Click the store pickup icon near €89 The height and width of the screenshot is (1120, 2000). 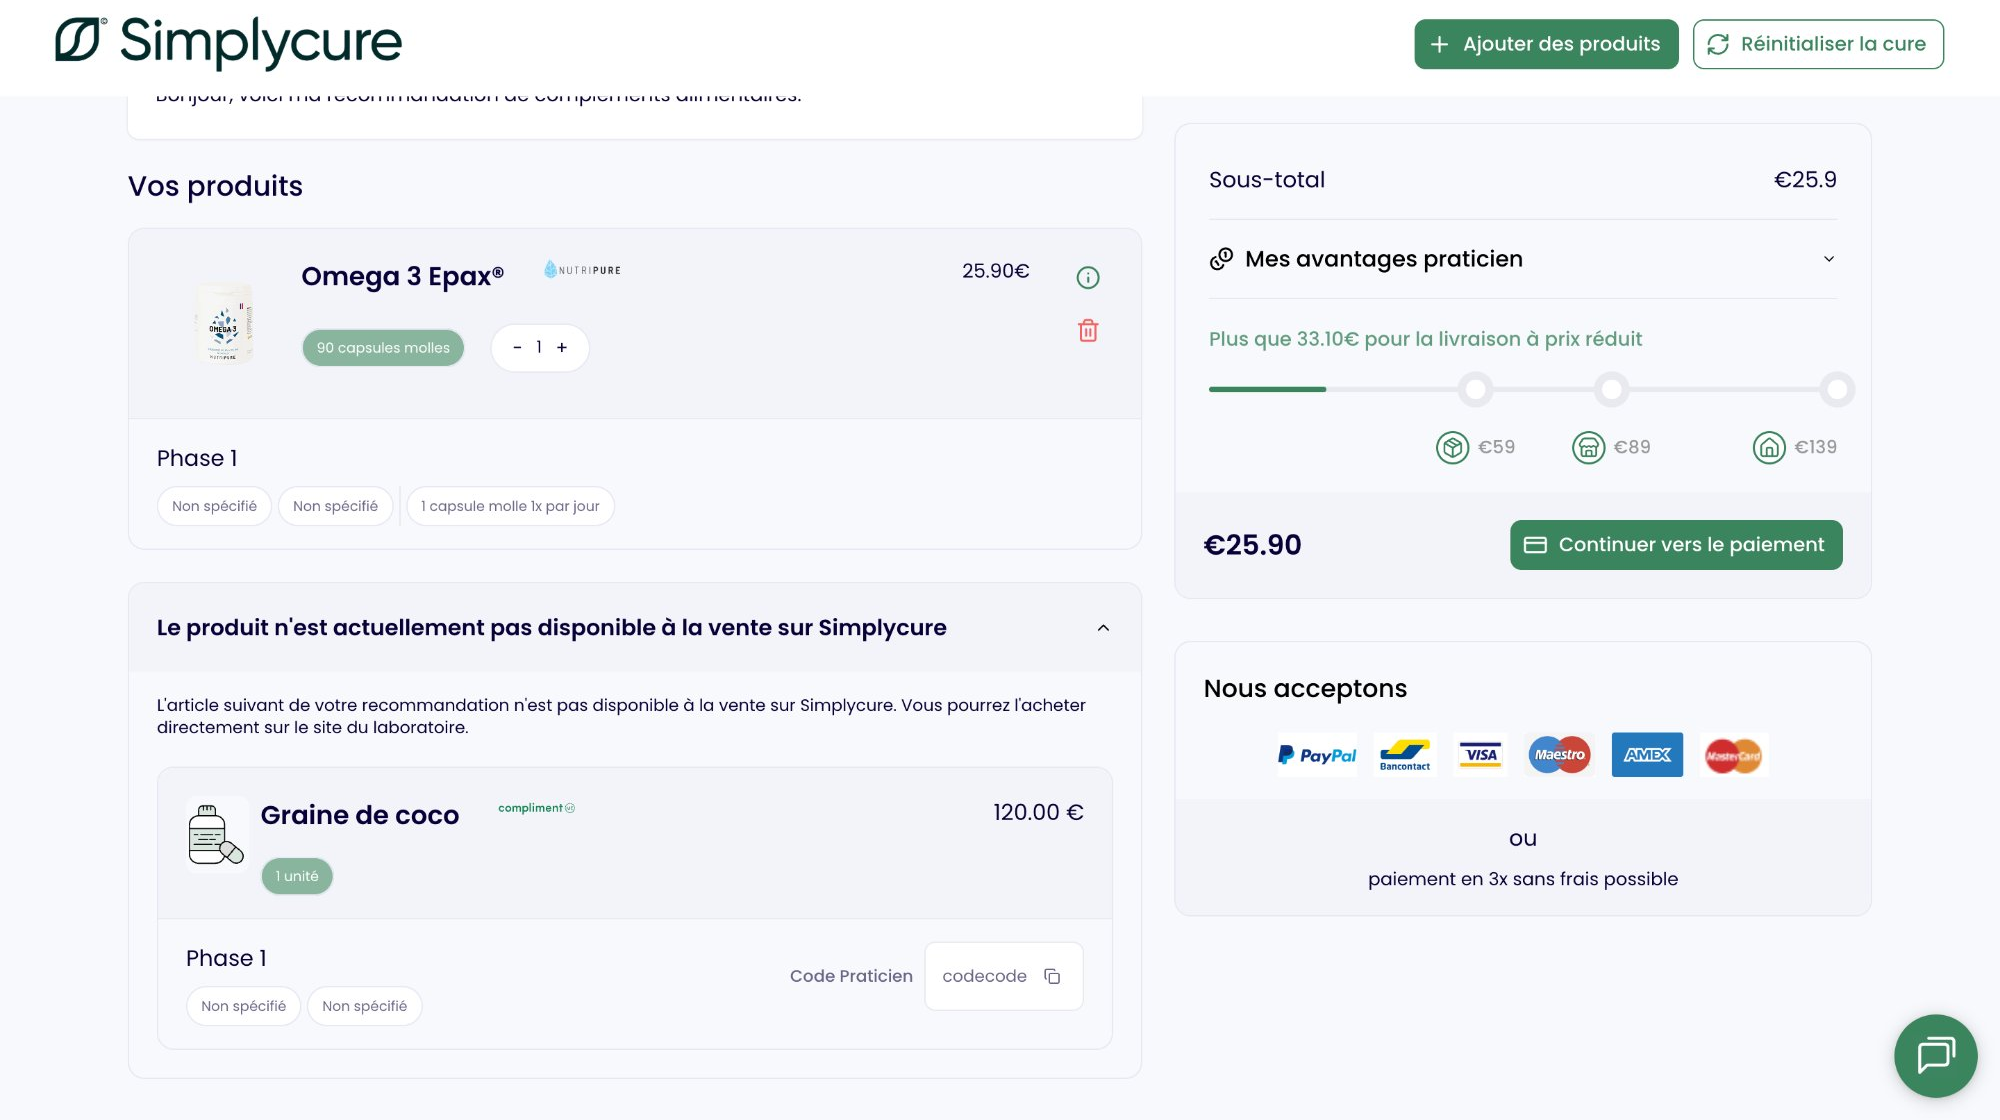coord(1588,447)
